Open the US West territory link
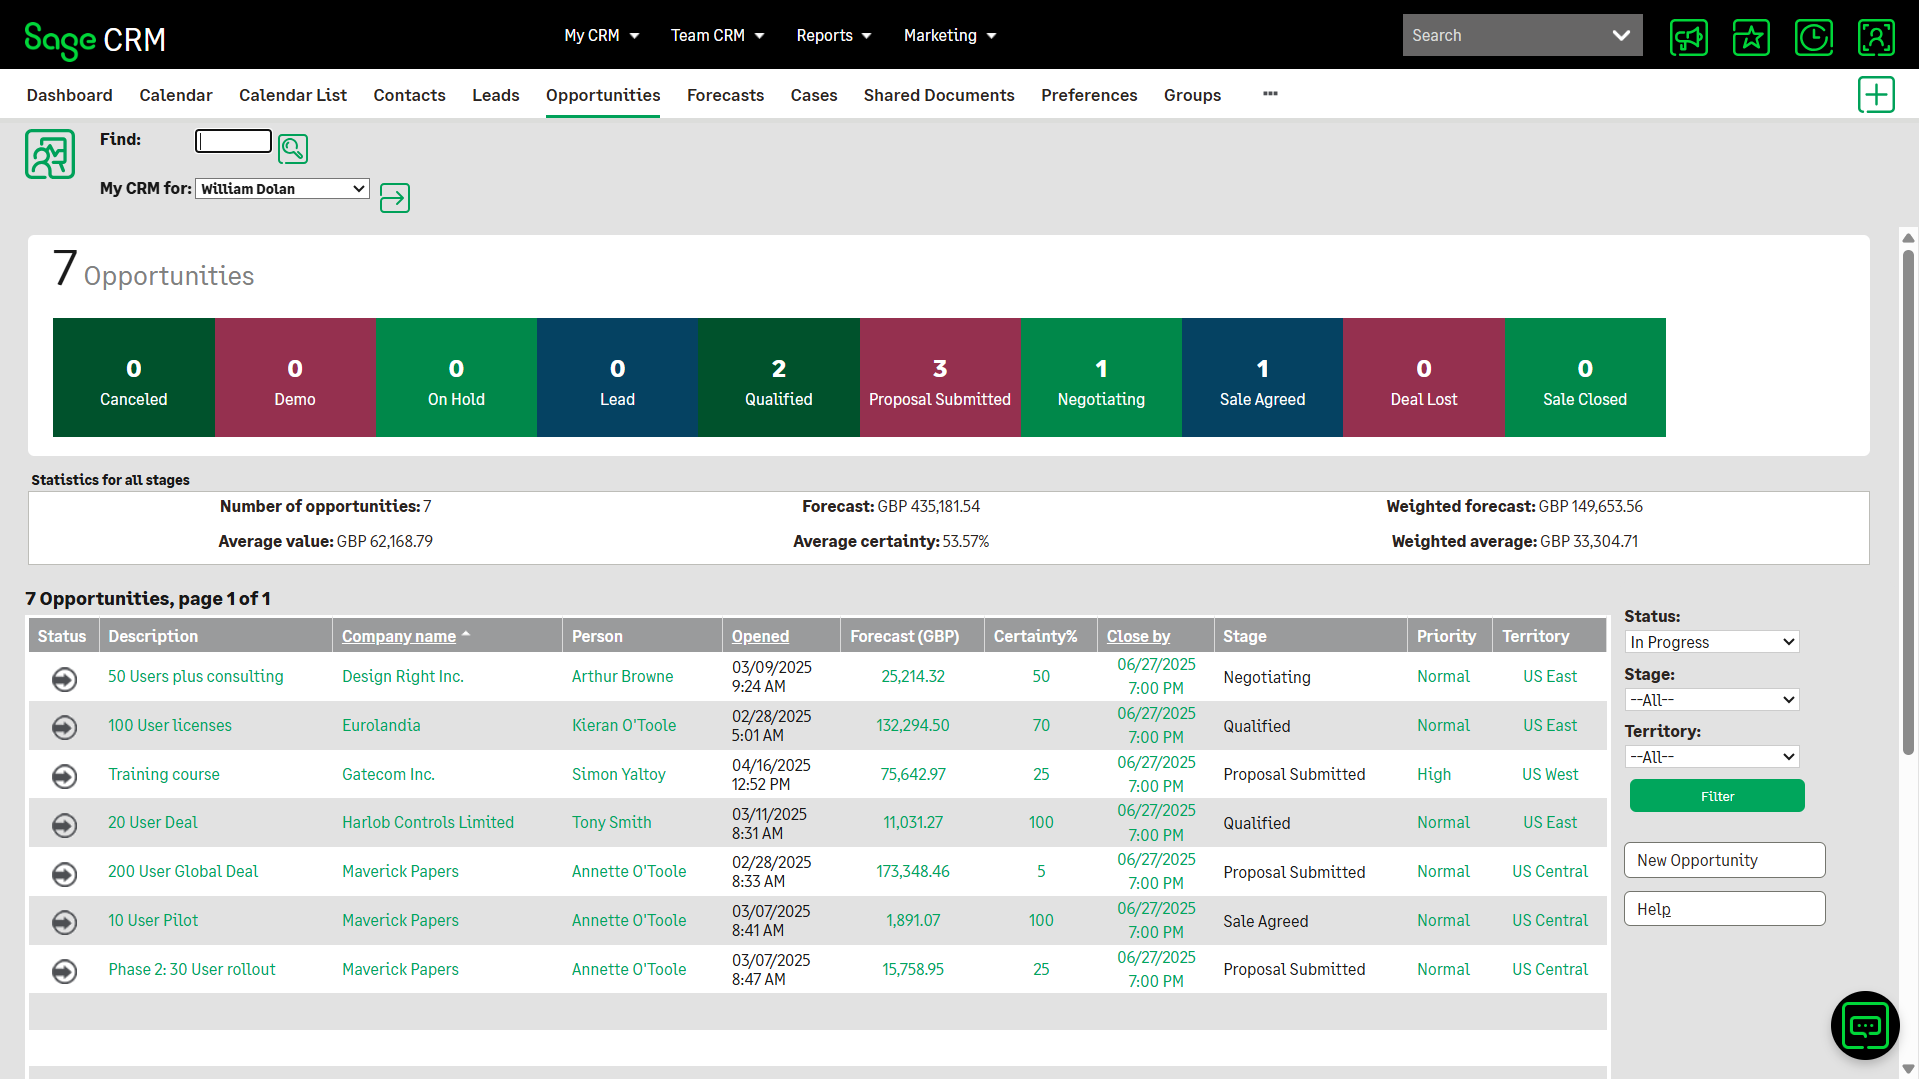Viewport: 1919px width, 1079px height. coord(1550,775)
